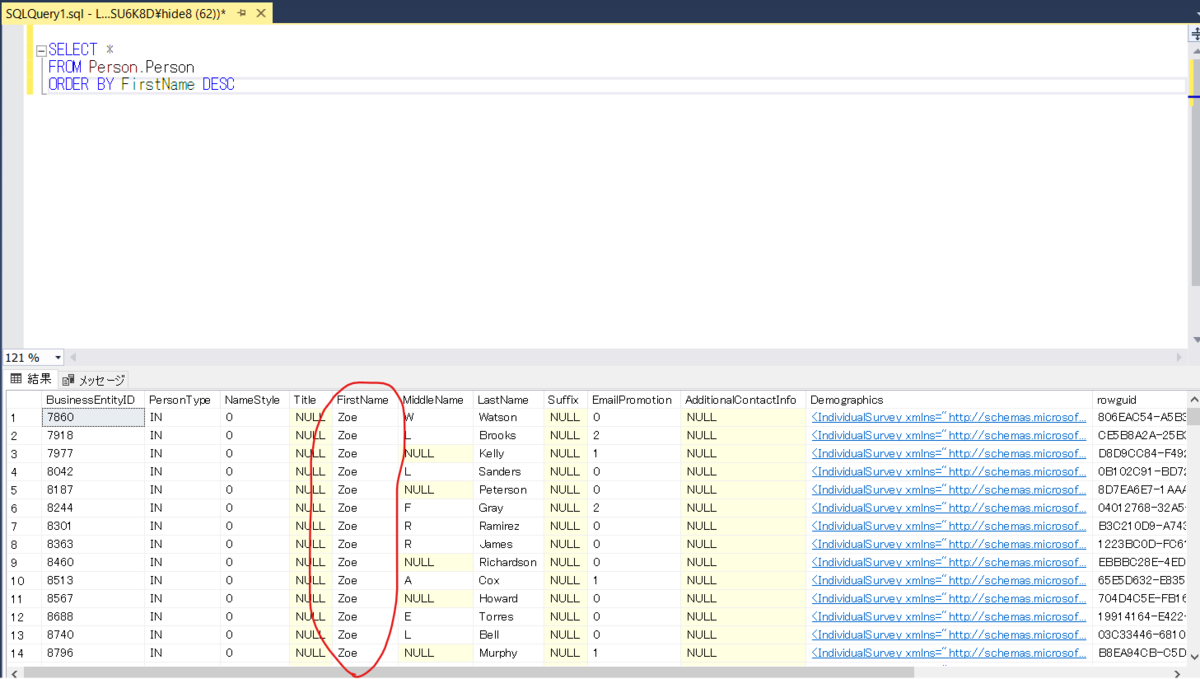Place cursor on FROM Person.Person line
Viewport: 1200px width, 679px height.
click(121, 67)
